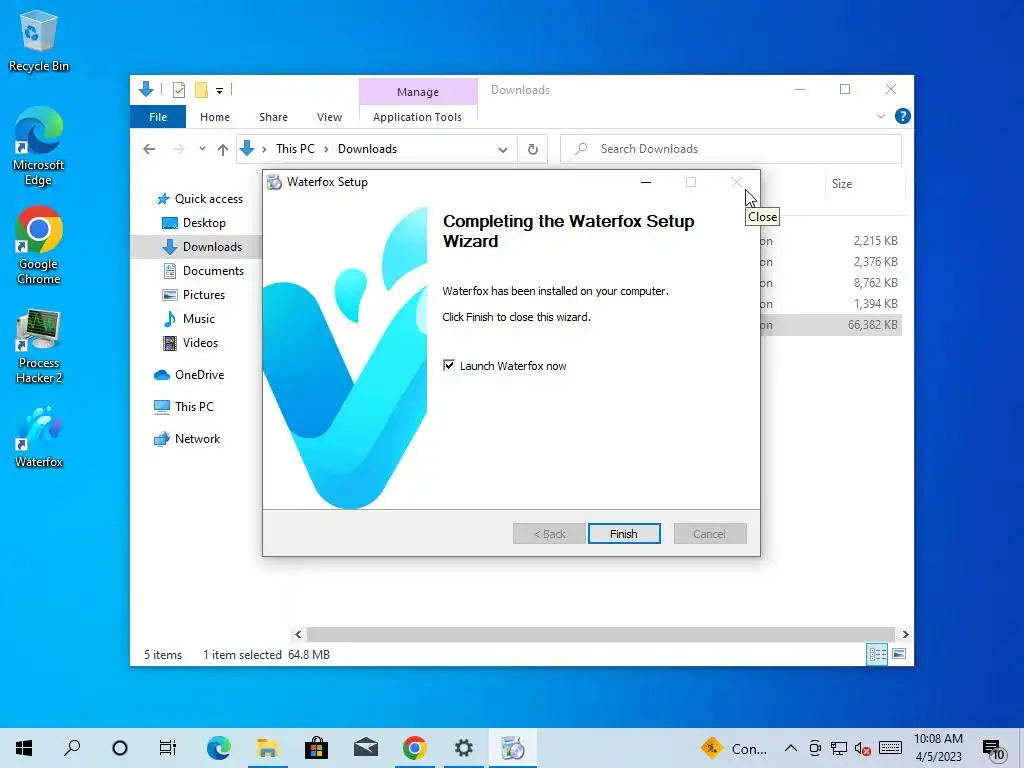Viewport: 1024px width, 768px height.
Task: Go back in File Explorer navigation
Action: [149, 149]
